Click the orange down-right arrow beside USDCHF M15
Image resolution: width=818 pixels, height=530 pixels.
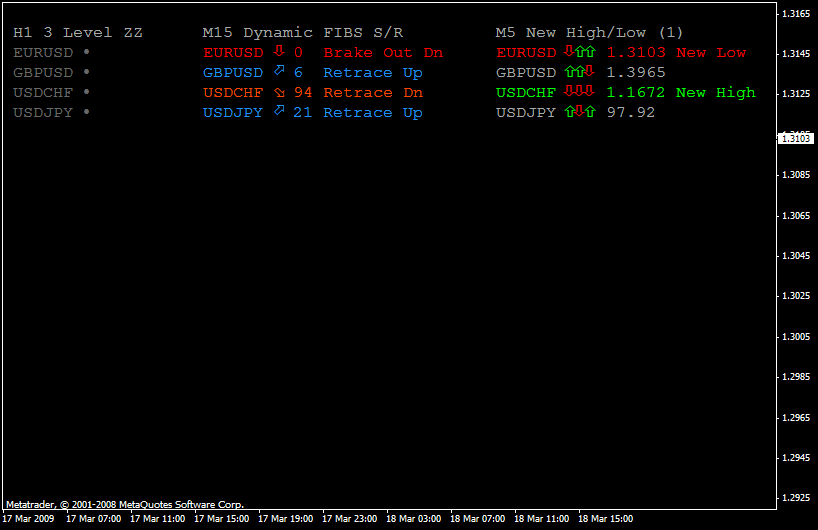(x=279, y=93)
